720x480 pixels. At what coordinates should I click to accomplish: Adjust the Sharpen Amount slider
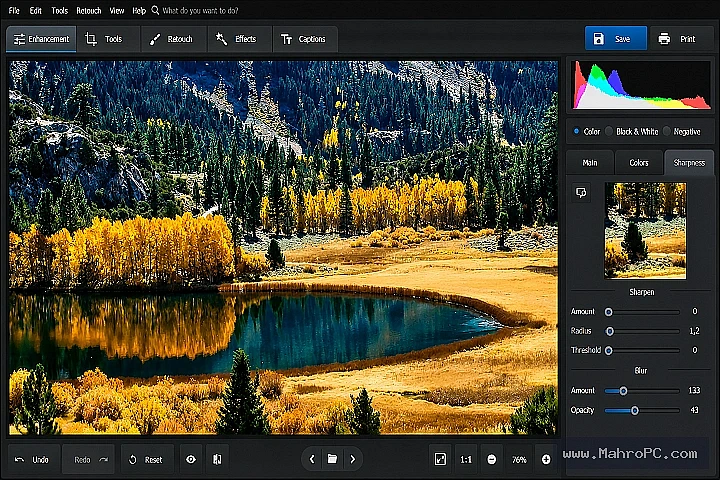click(643, 312)
